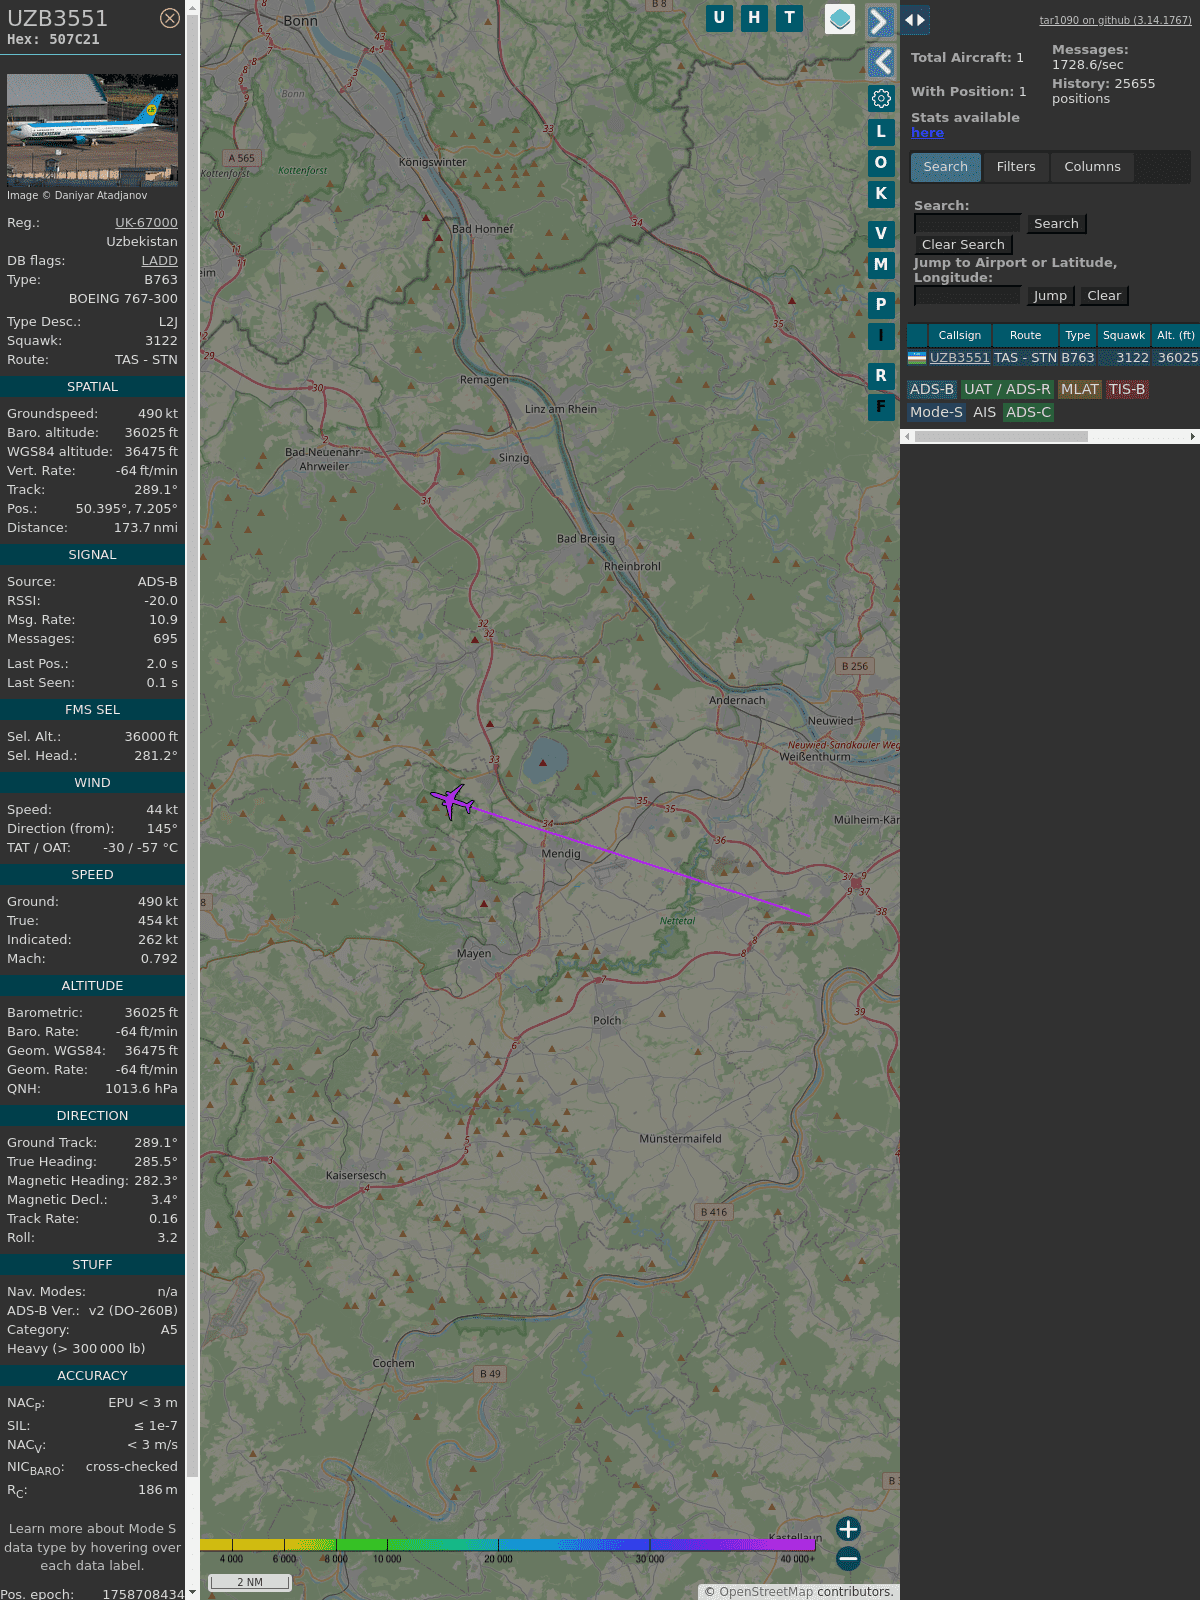
Task: Open the map layers selector icon
Action: (840, 19)
